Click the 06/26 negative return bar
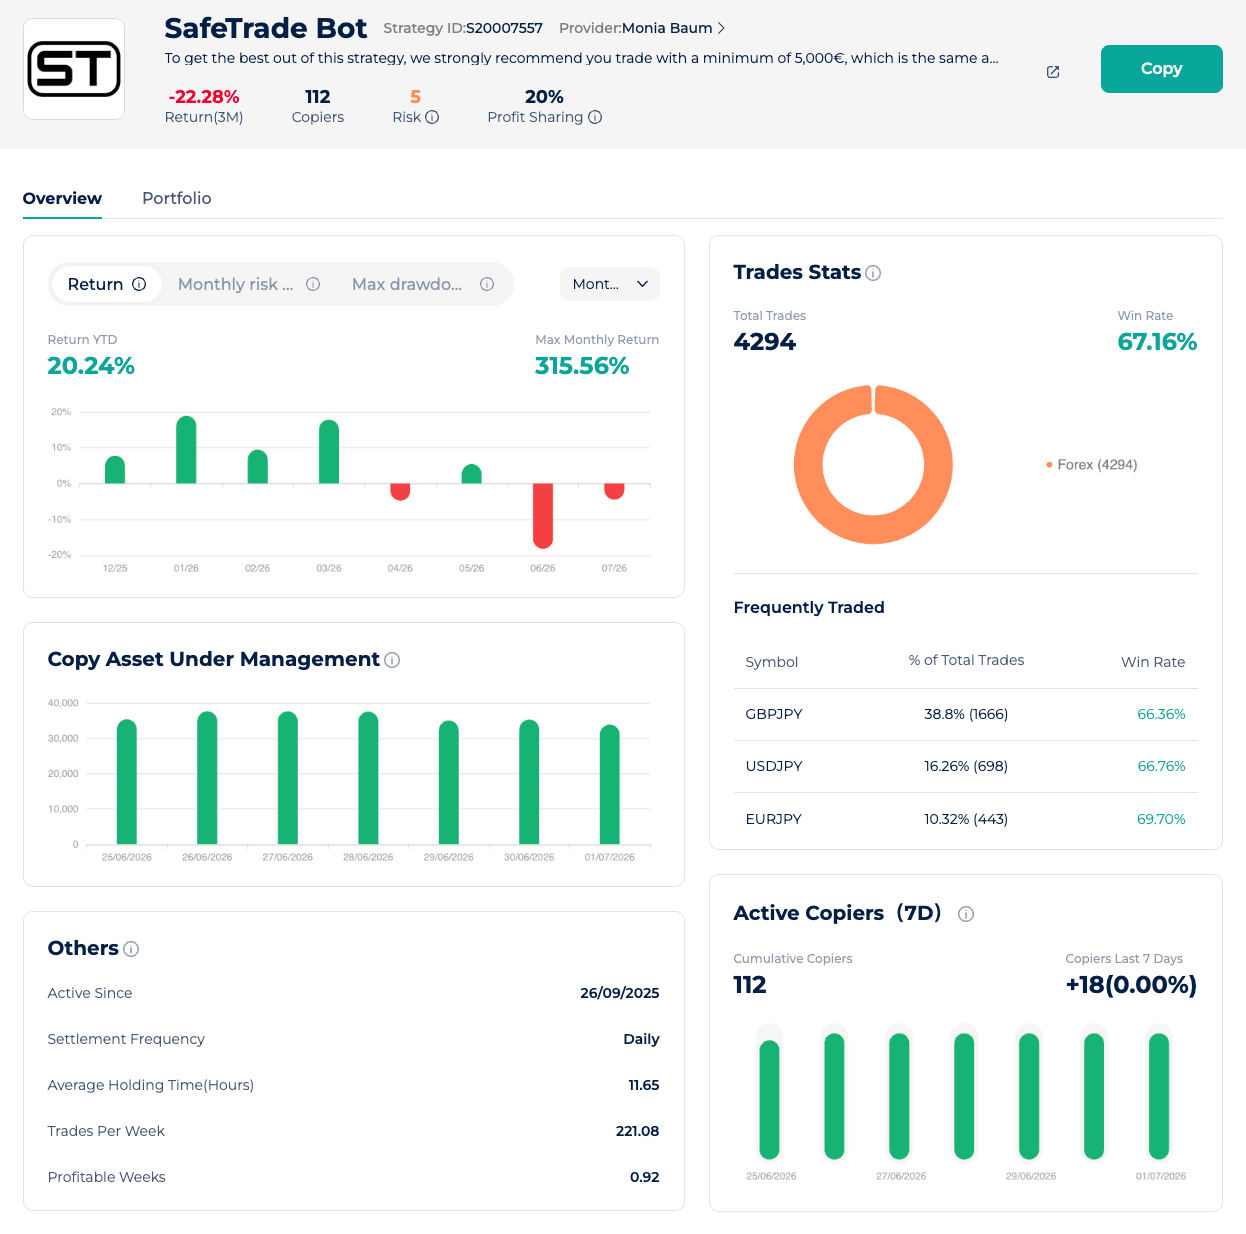Image resolution: width=1246 pixels, height=1234 pixels. [543, 516]
